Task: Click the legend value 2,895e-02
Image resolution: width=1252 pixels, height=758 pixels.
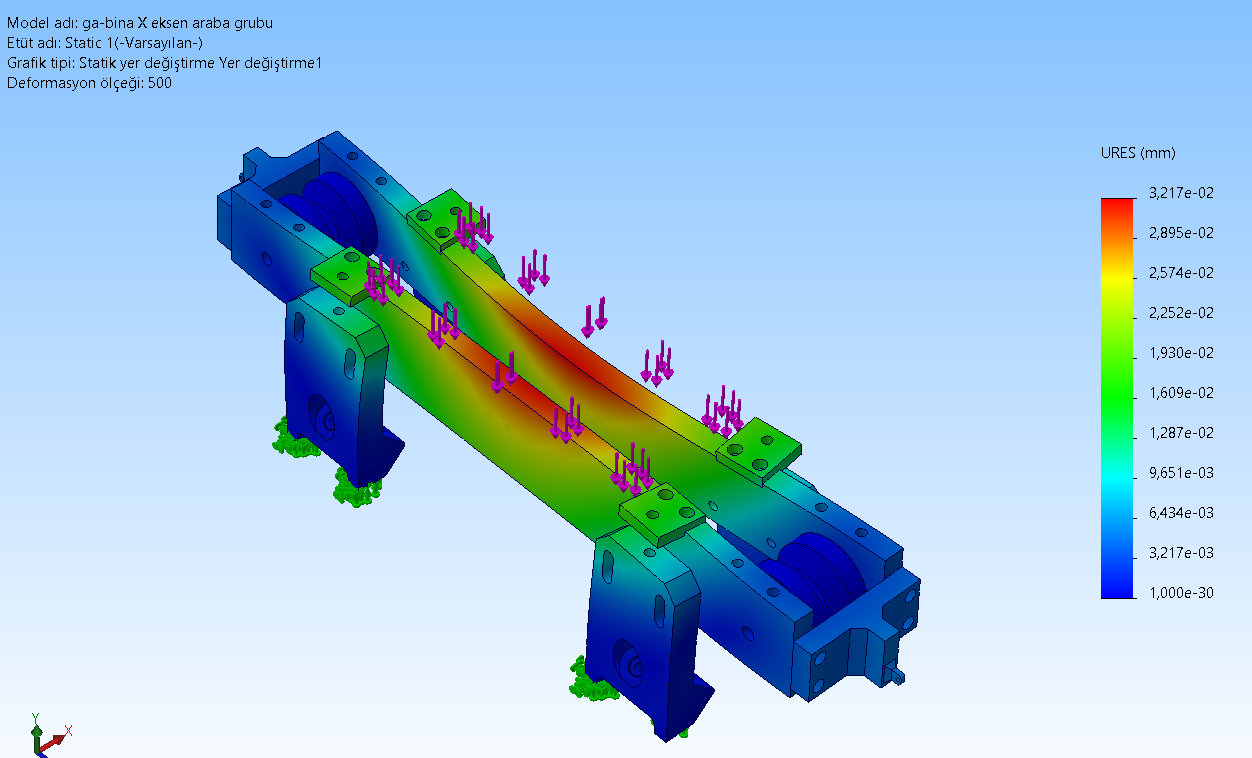Action: (1182, 233)
